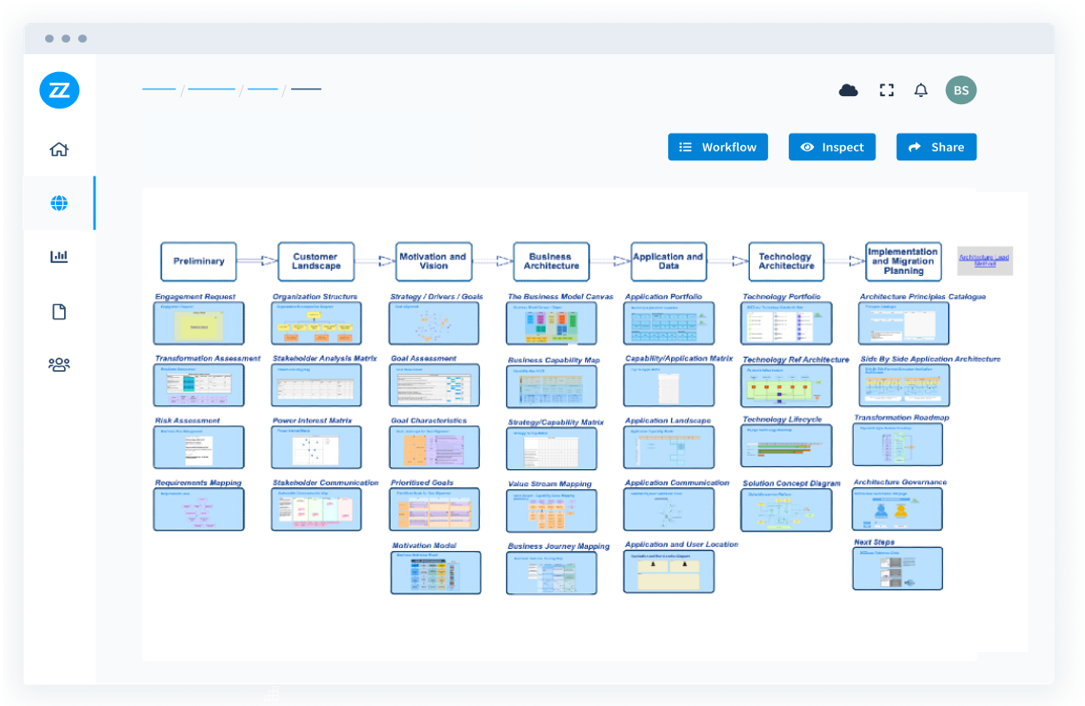The width and height of the screenshot is (1085, 706).
Task: Open the Technology Portfolio thumbnail
Action: (787, 323)
